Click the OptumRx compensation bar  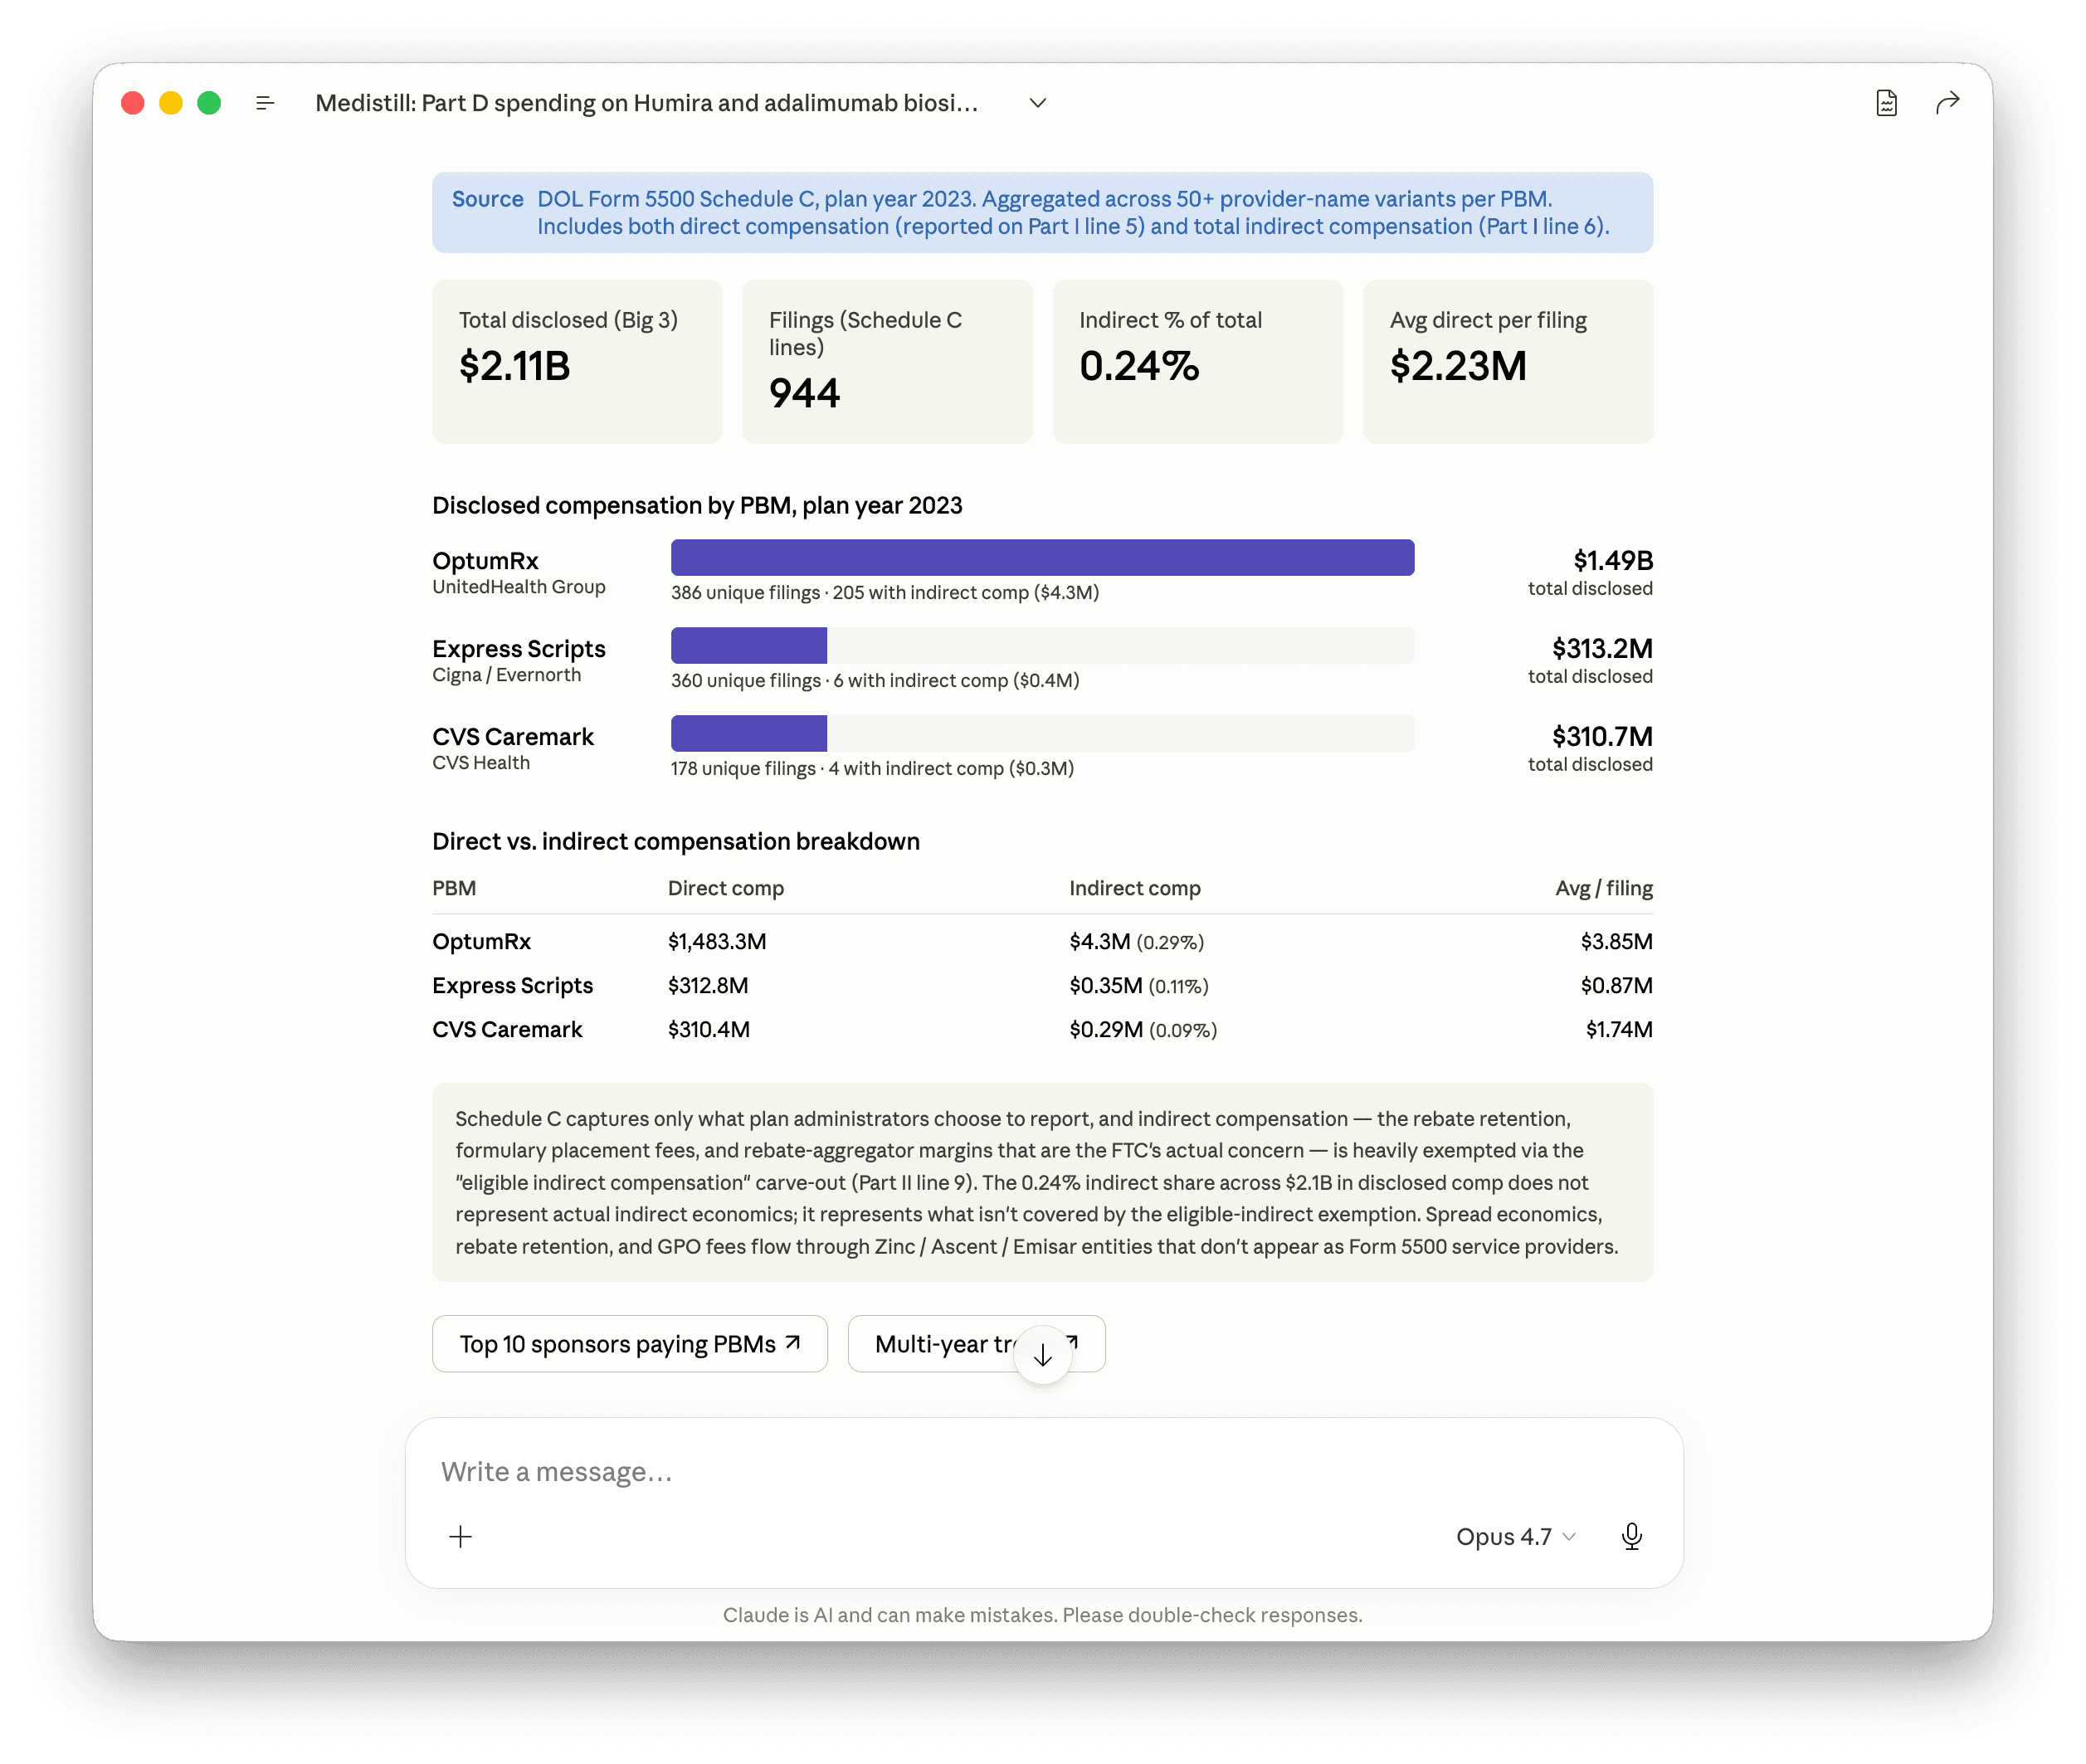pyautogui.click(x=1042, y=557)
